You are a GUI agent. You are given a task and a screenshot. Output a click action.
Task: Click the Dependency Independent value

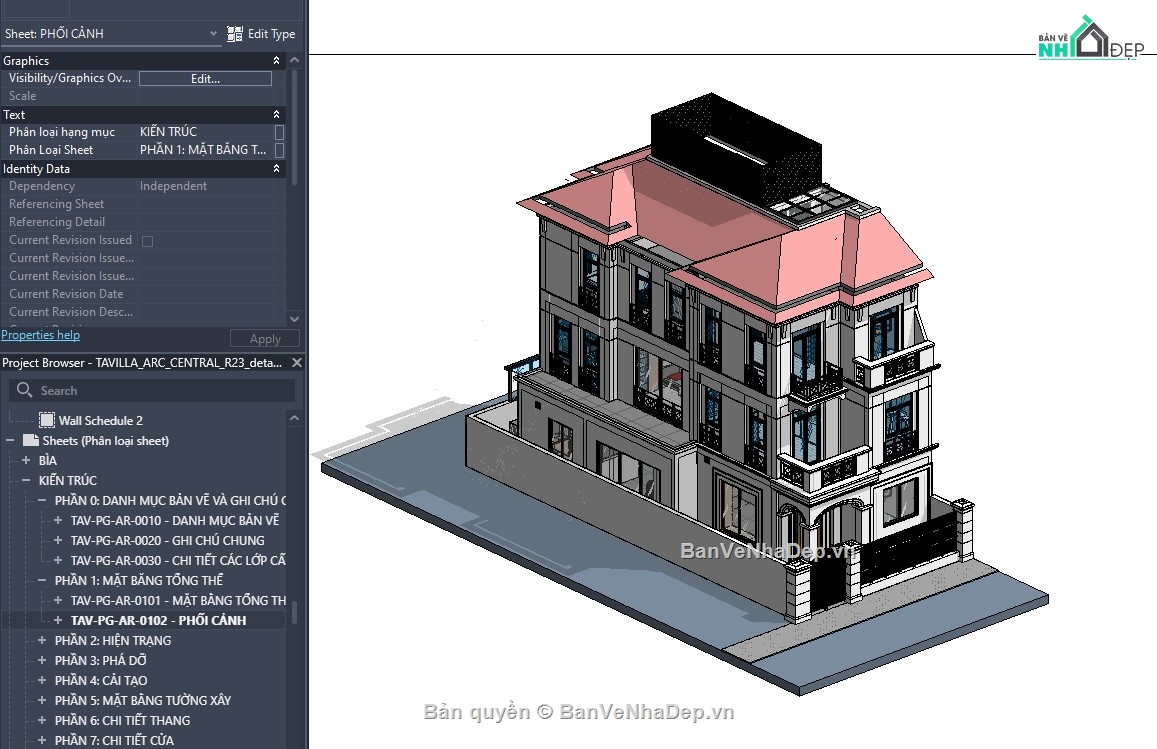173,186
